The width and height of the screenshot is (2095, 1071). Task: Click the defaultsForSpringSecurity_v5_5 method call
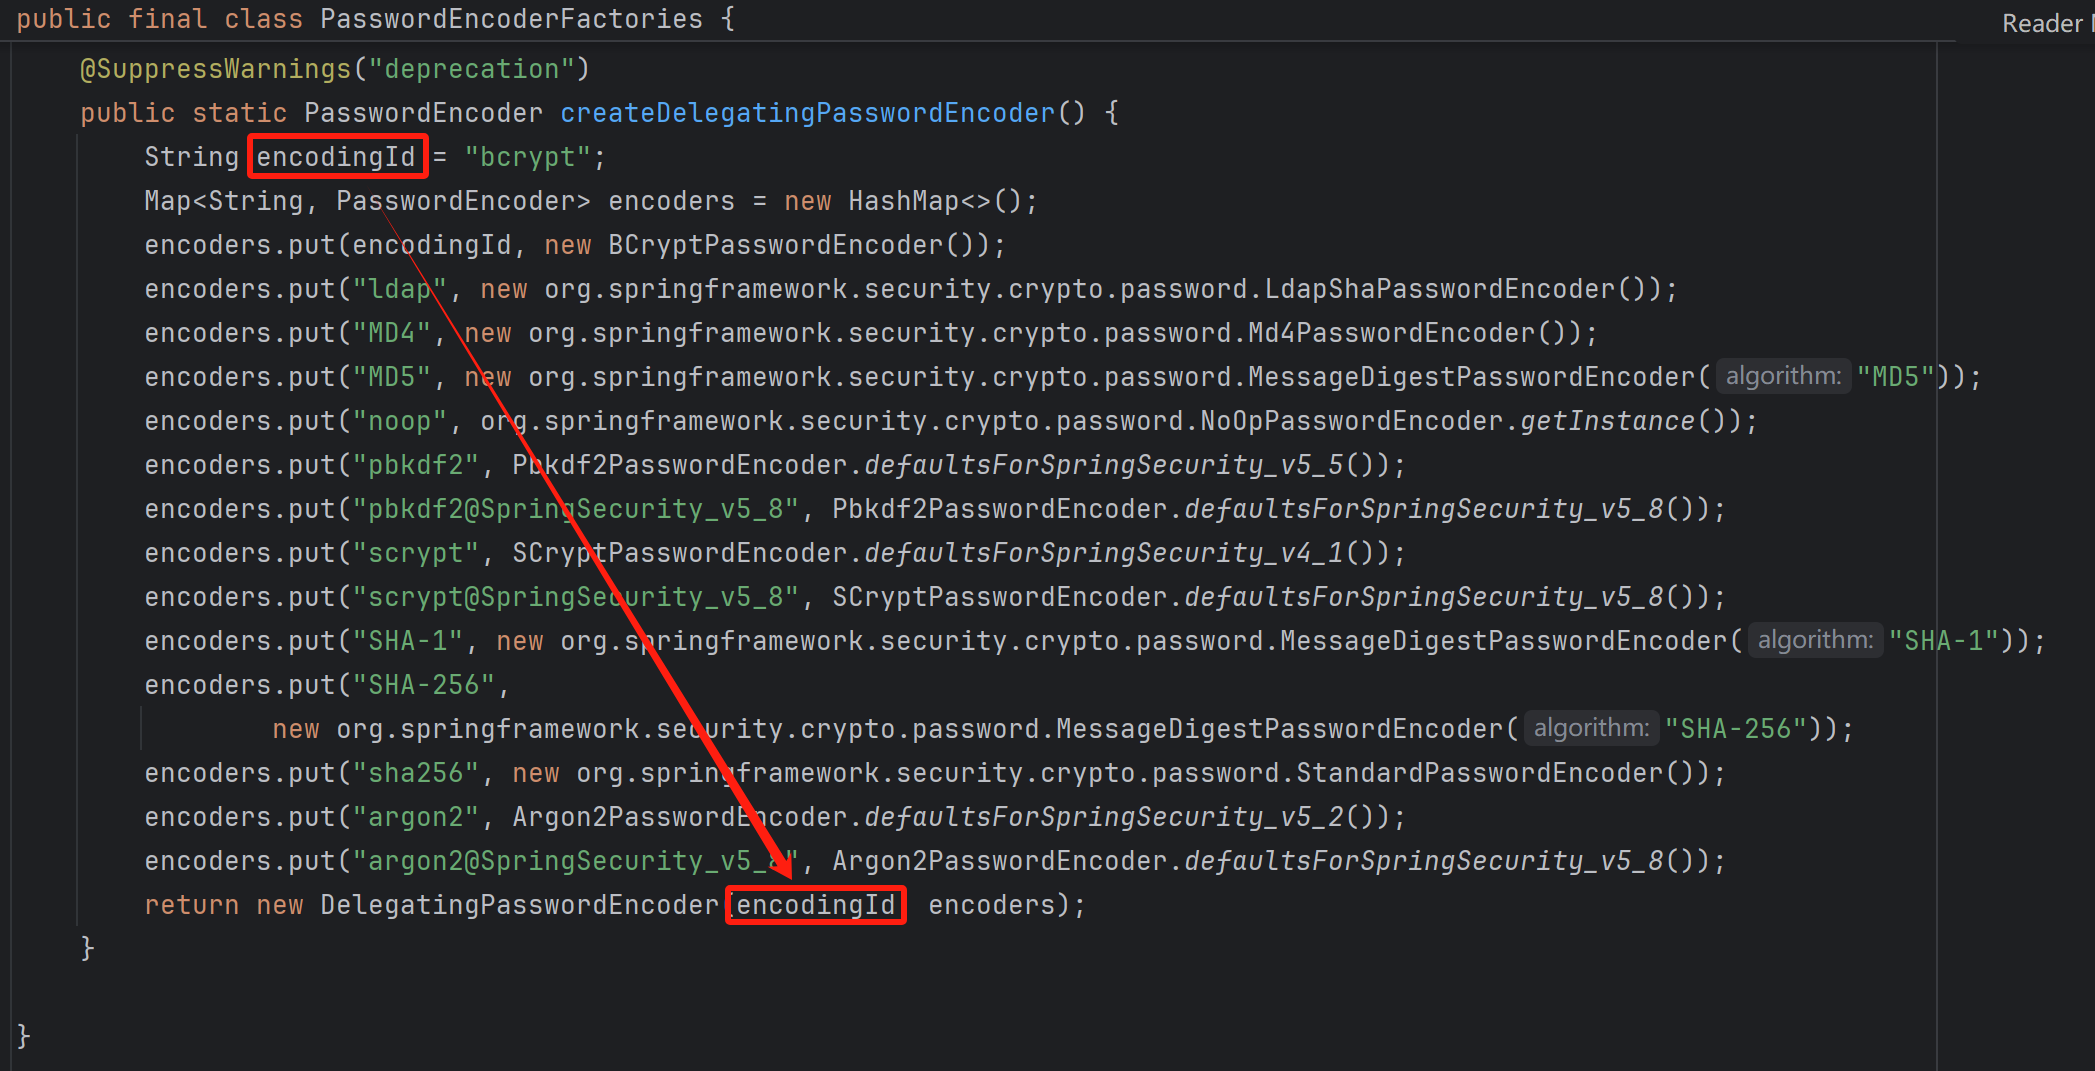point(1103,465)
